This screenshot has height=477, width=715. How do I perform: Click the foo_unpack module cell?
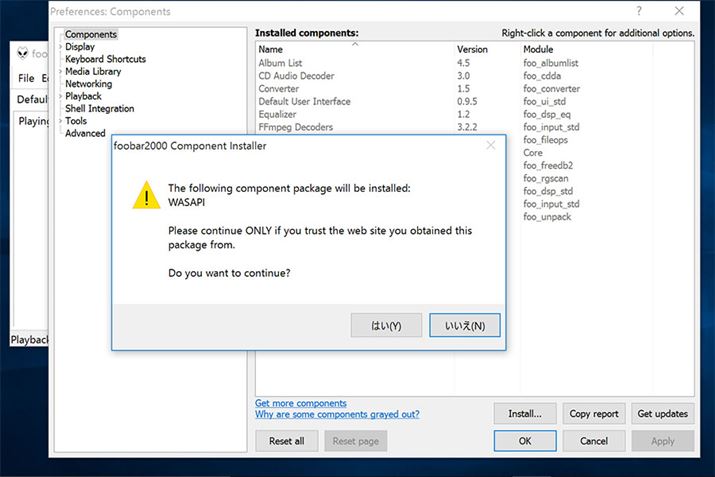547,217
